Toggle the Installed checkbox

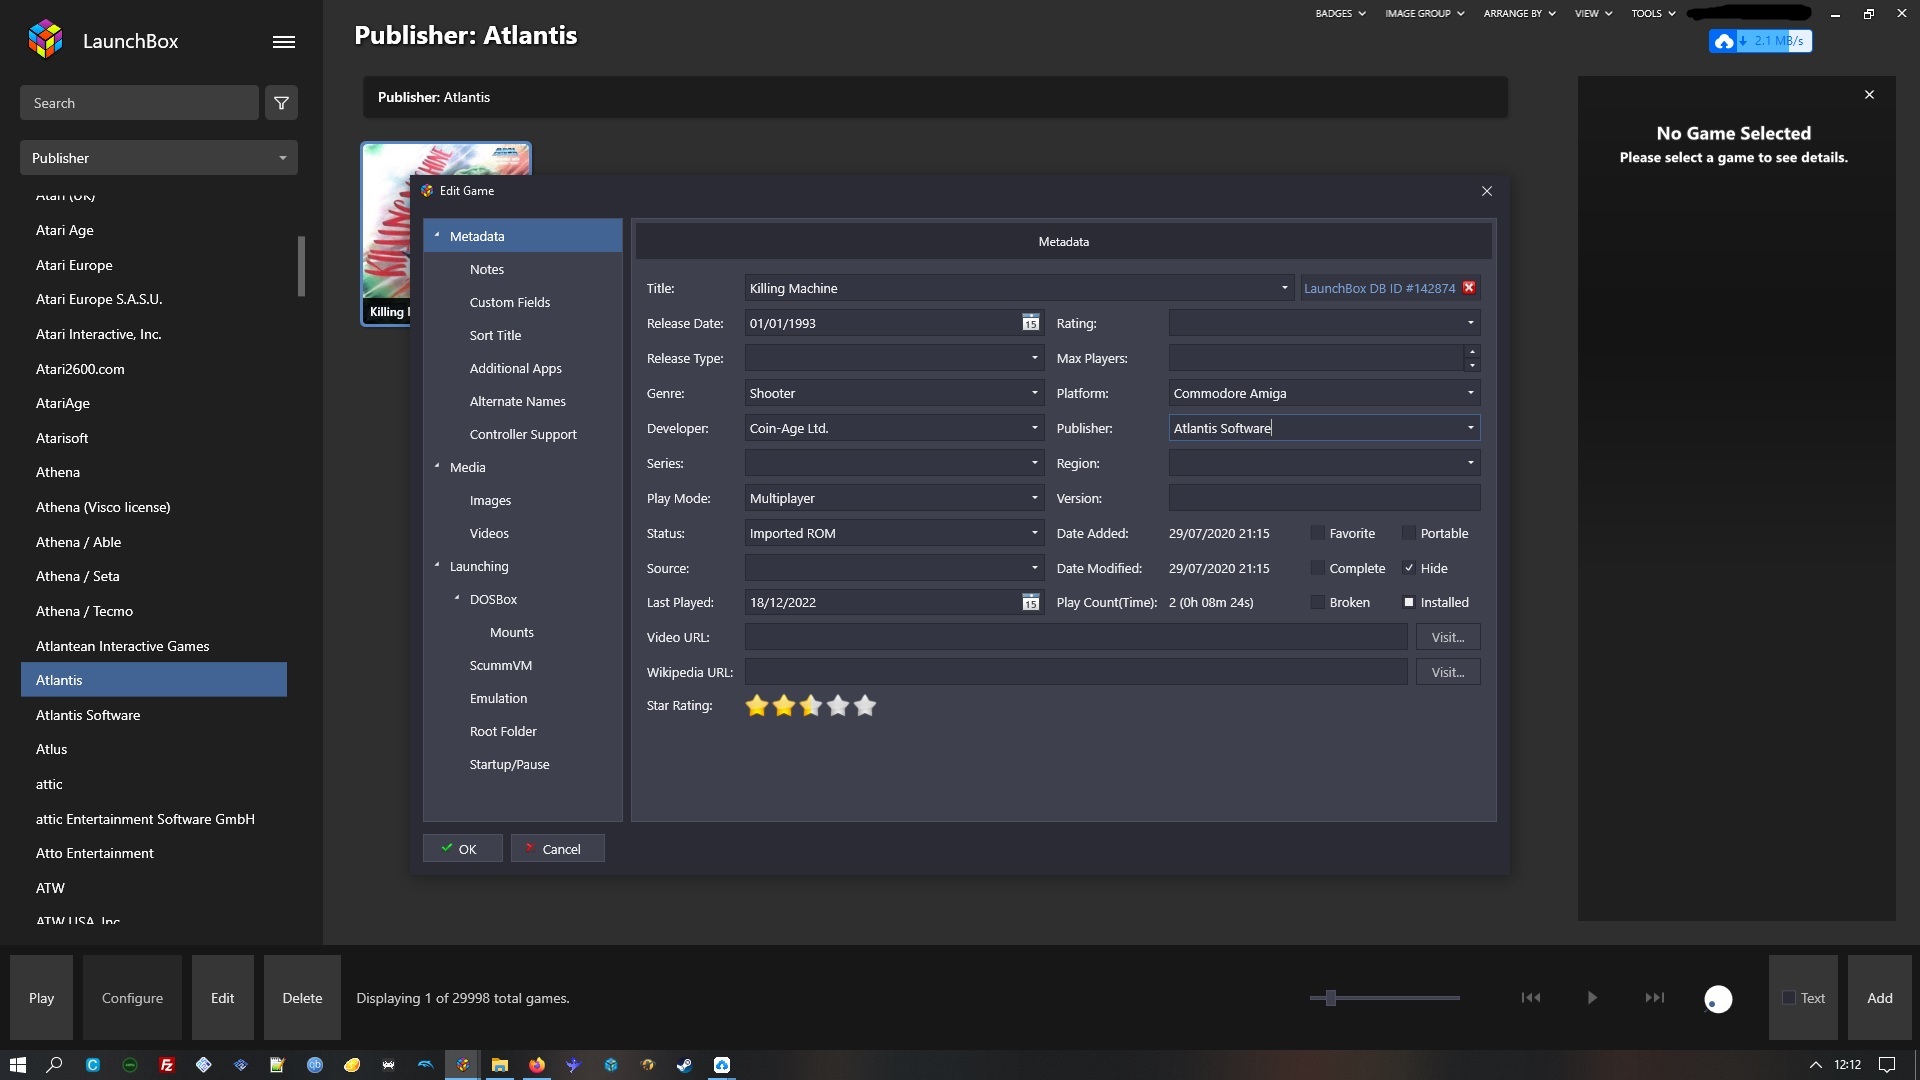1409,602
